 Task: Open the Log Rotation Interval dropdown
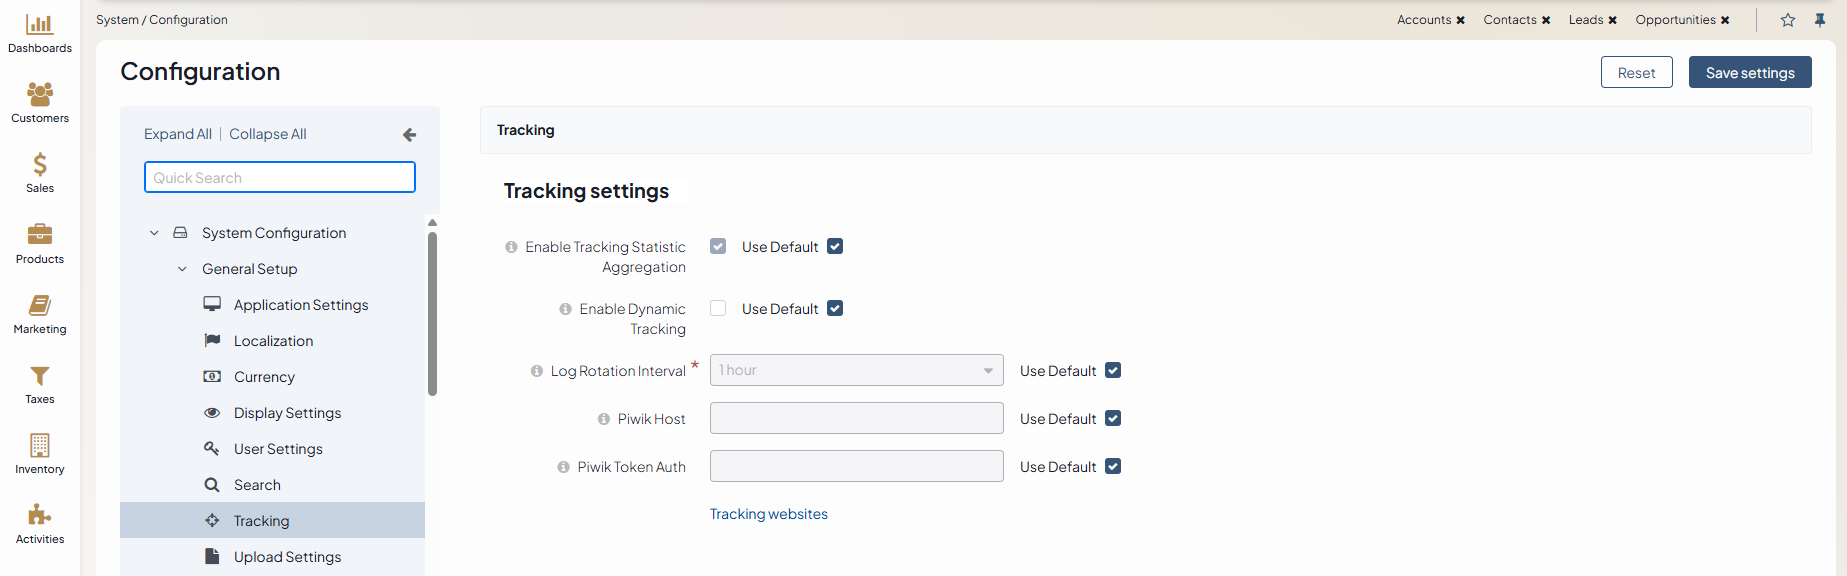tap(856, 371)
